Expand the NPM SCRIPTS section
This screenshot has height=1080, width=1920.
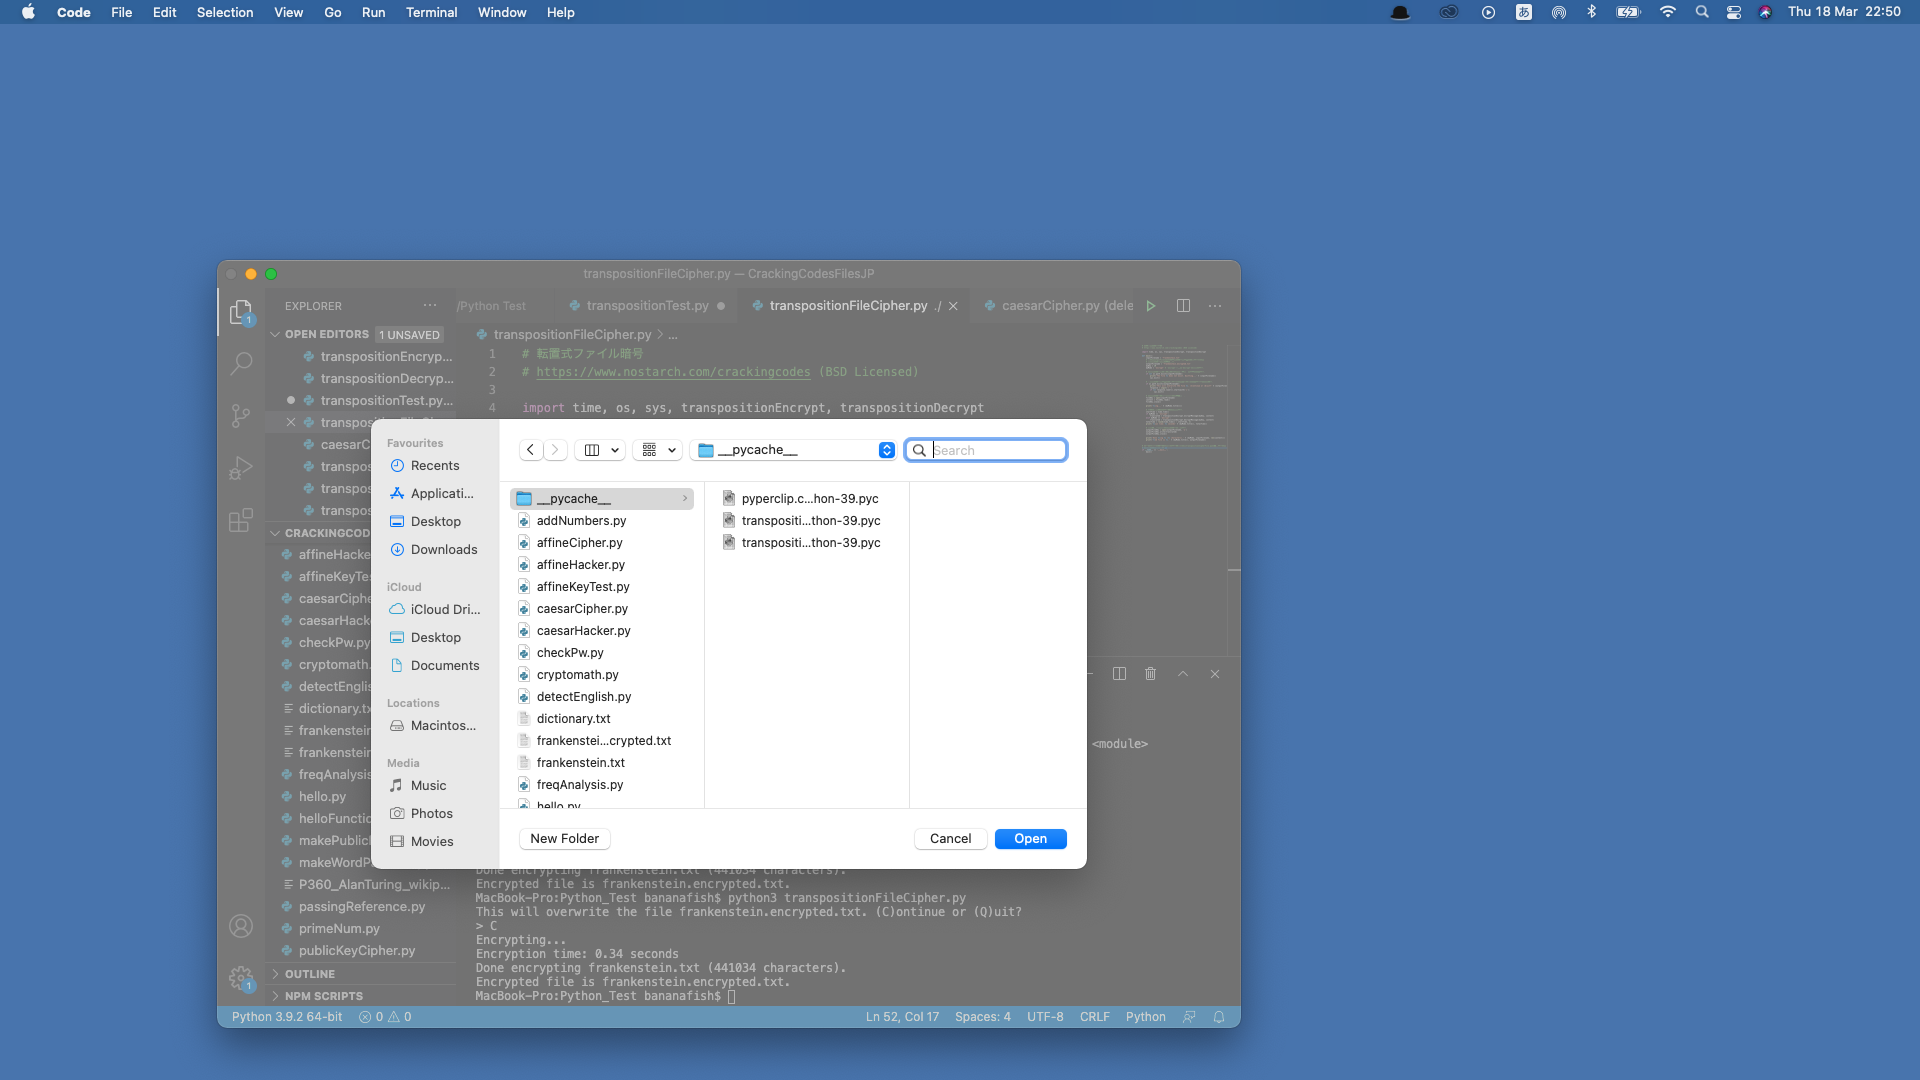click(x=275, y=996)
